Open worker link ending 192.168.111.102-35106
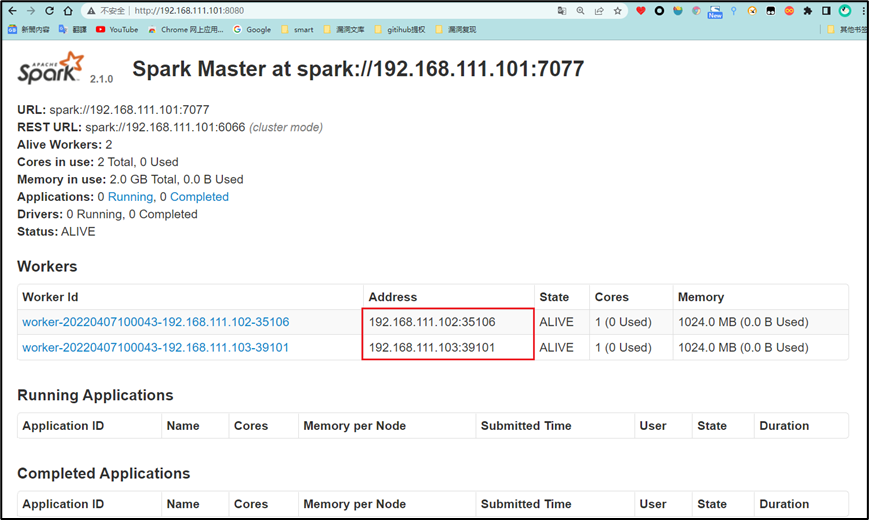 coord(156,322)
